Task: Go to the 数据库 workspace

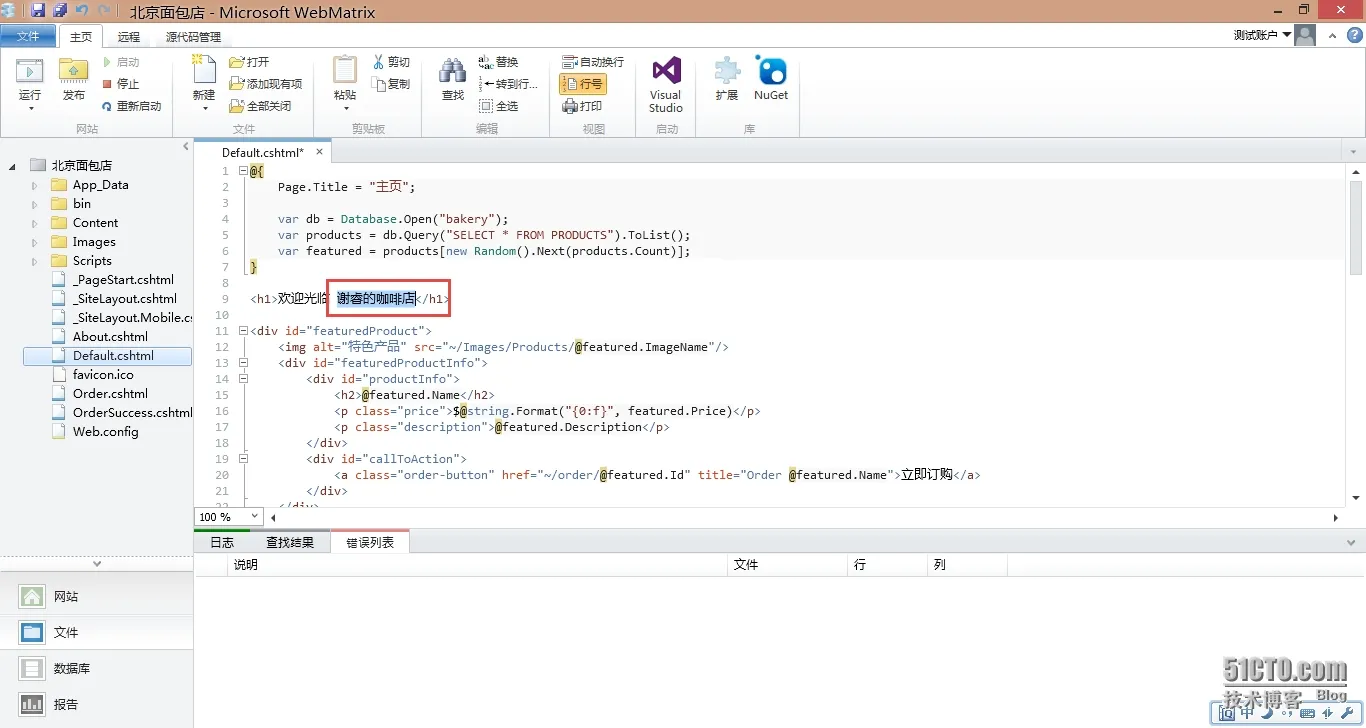Action: tap(96, 669)
